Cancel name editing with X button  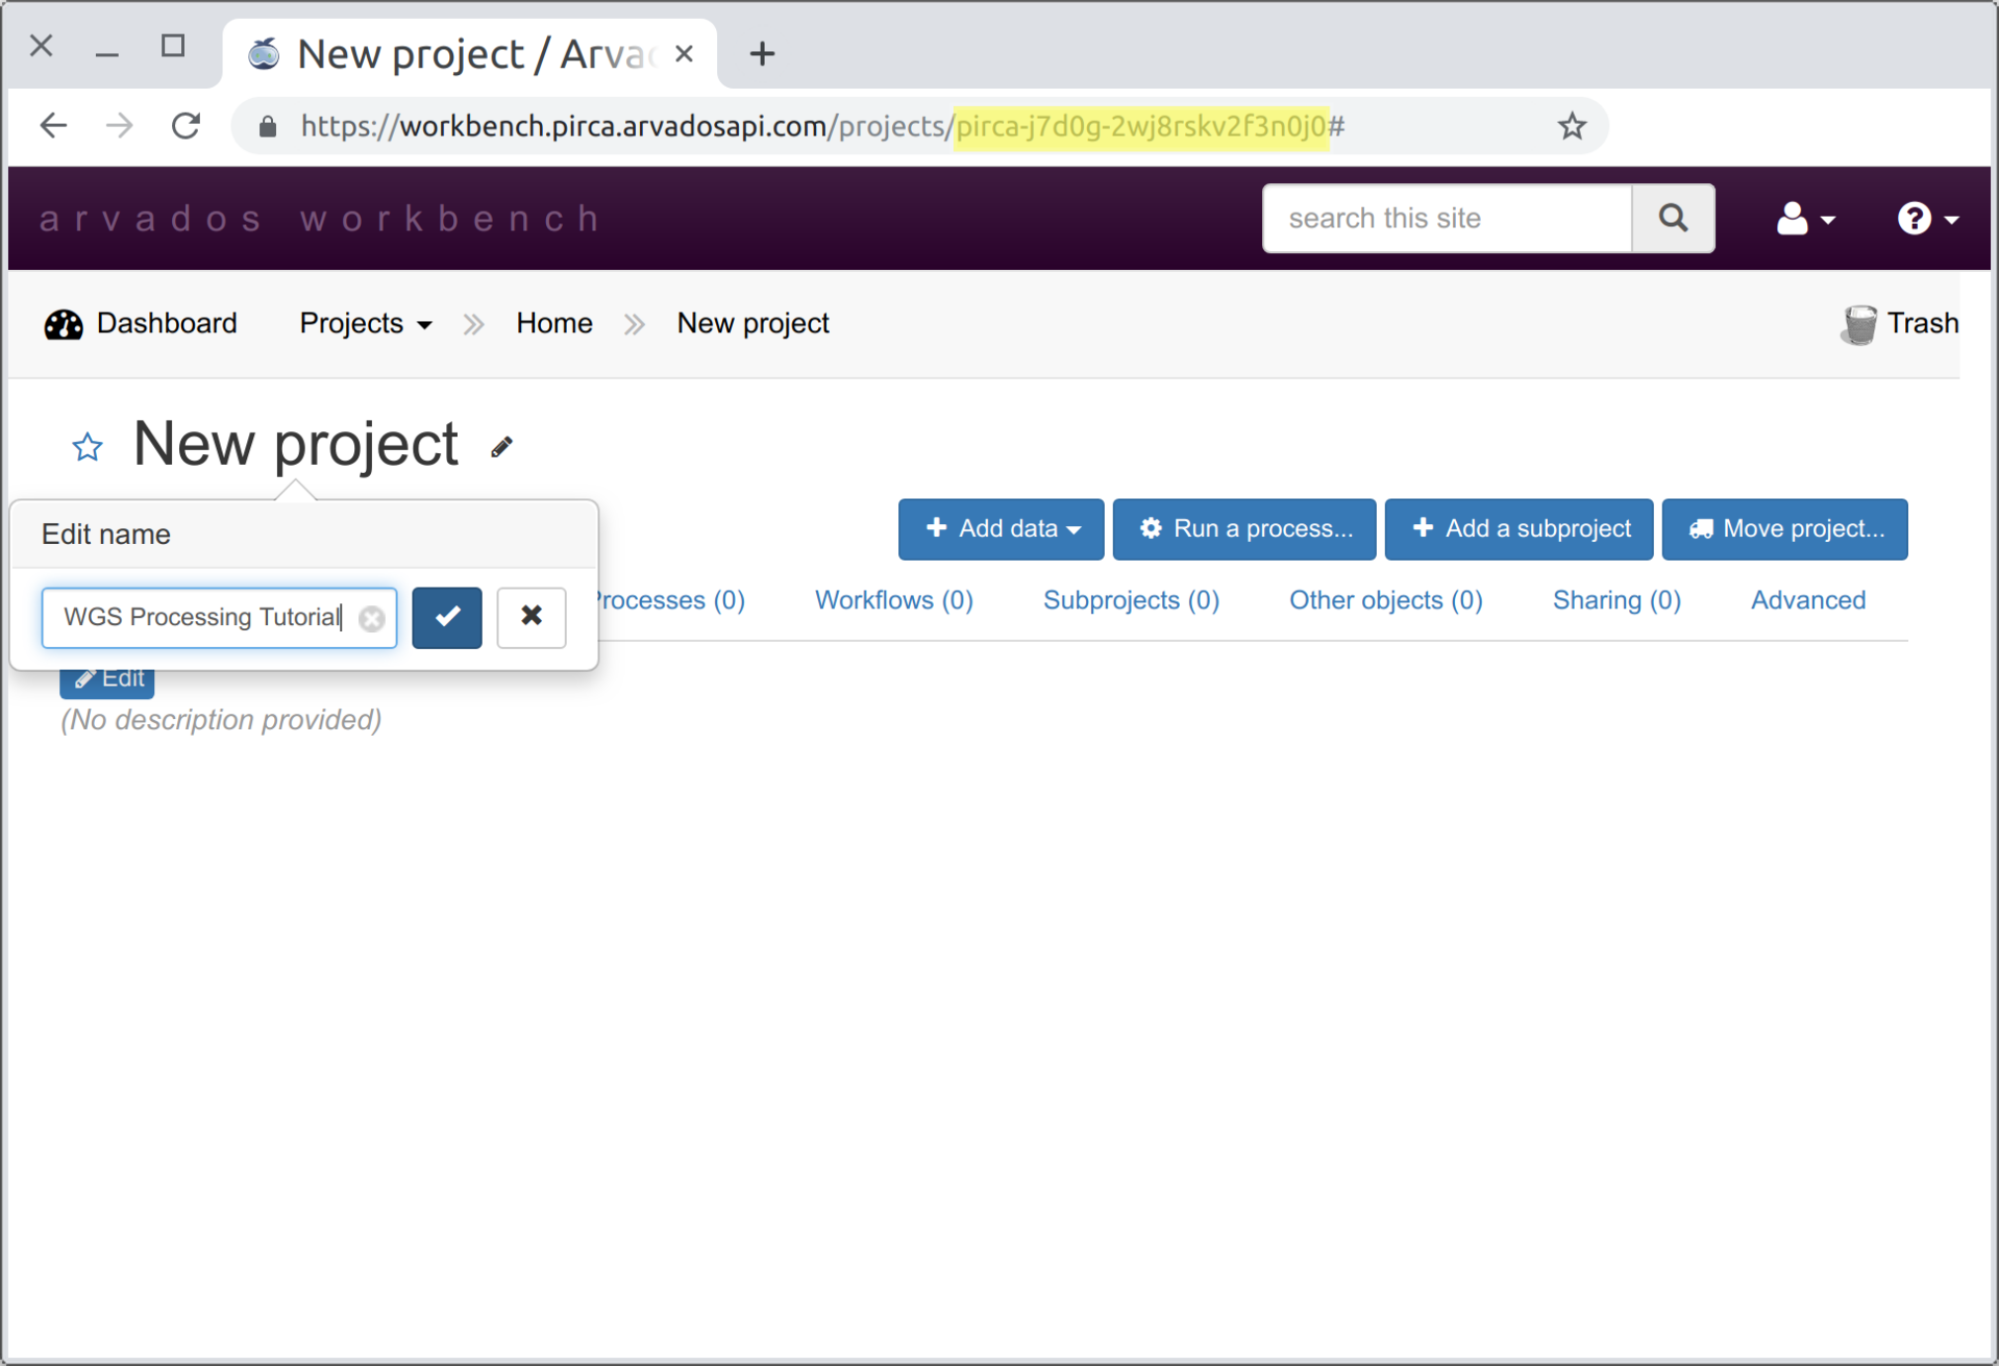(531, 617)
